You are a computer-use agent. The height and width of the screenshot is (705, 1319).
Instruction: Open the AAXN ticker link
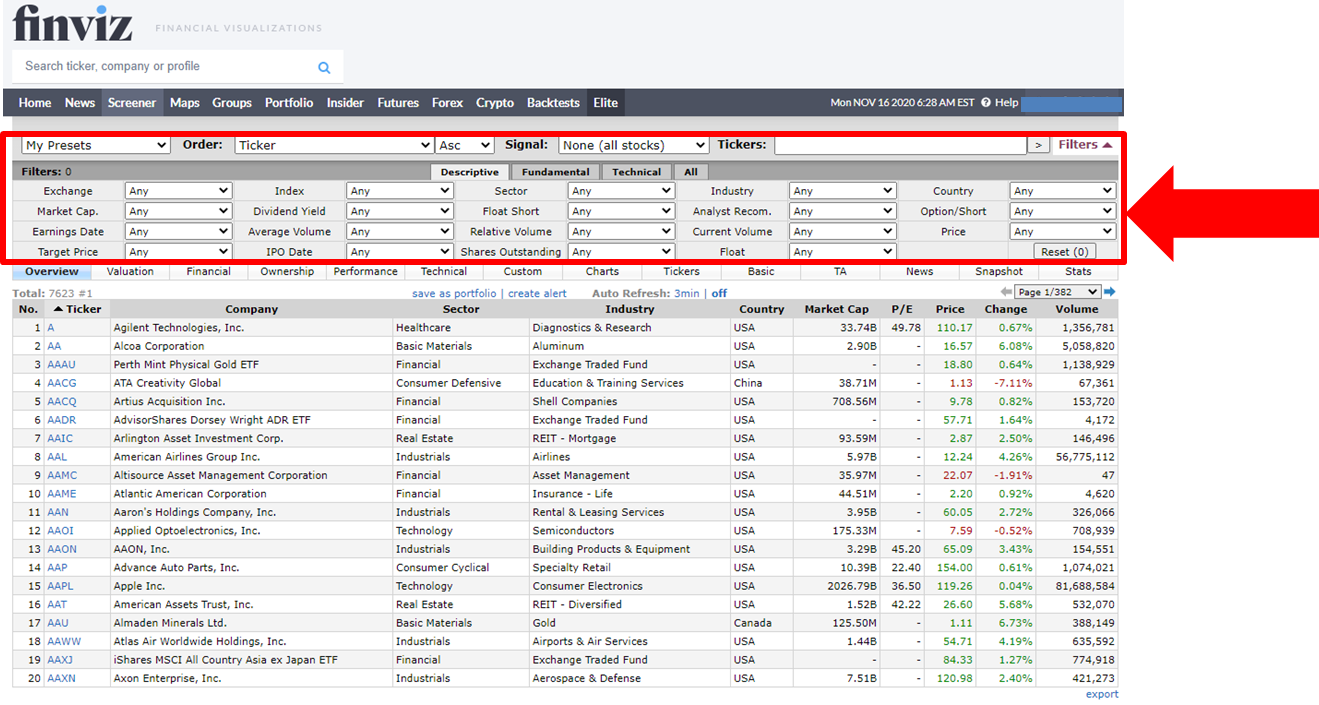click(61, 678)
